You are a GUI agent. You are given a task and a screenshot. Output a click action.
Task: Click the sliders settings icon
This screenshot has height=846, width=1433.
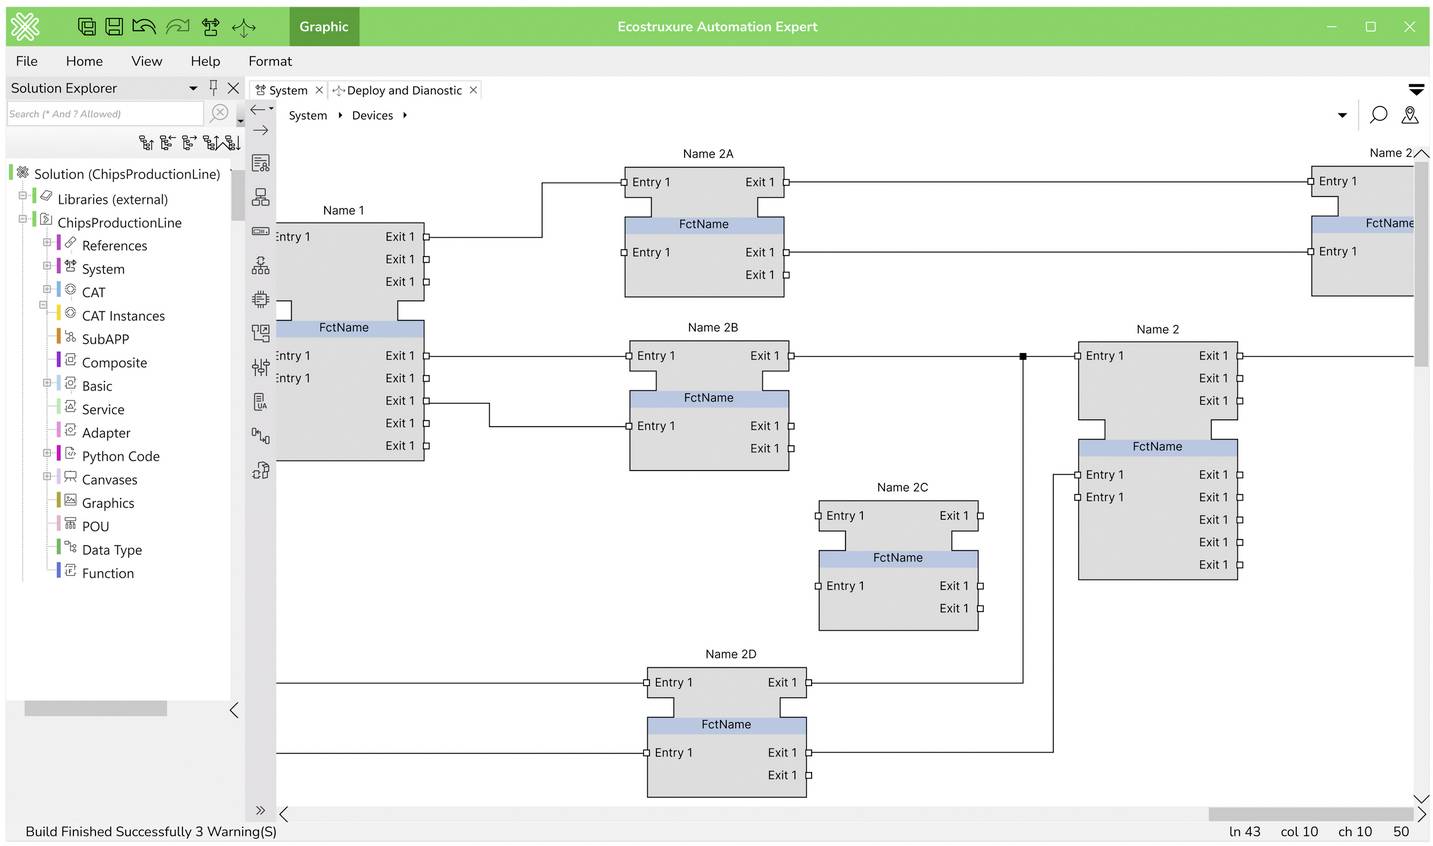point(260,367)
